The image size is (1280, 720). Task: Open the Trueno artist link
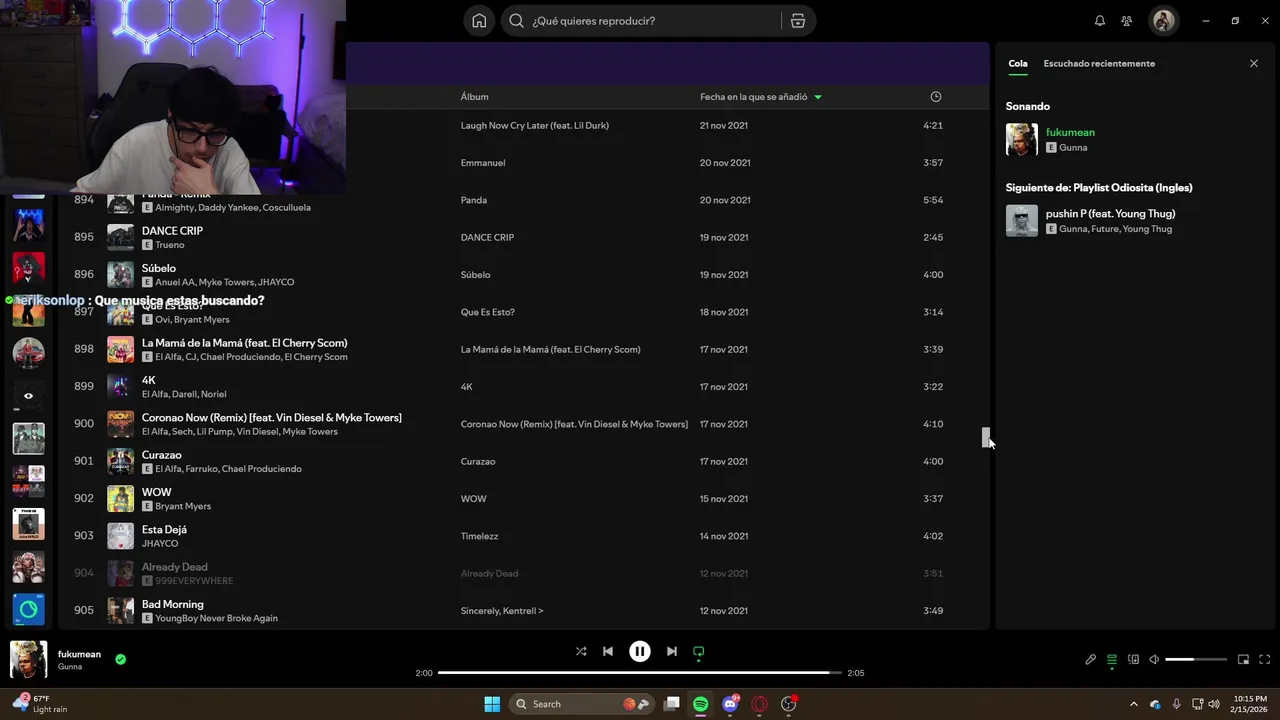click(170, 245)
